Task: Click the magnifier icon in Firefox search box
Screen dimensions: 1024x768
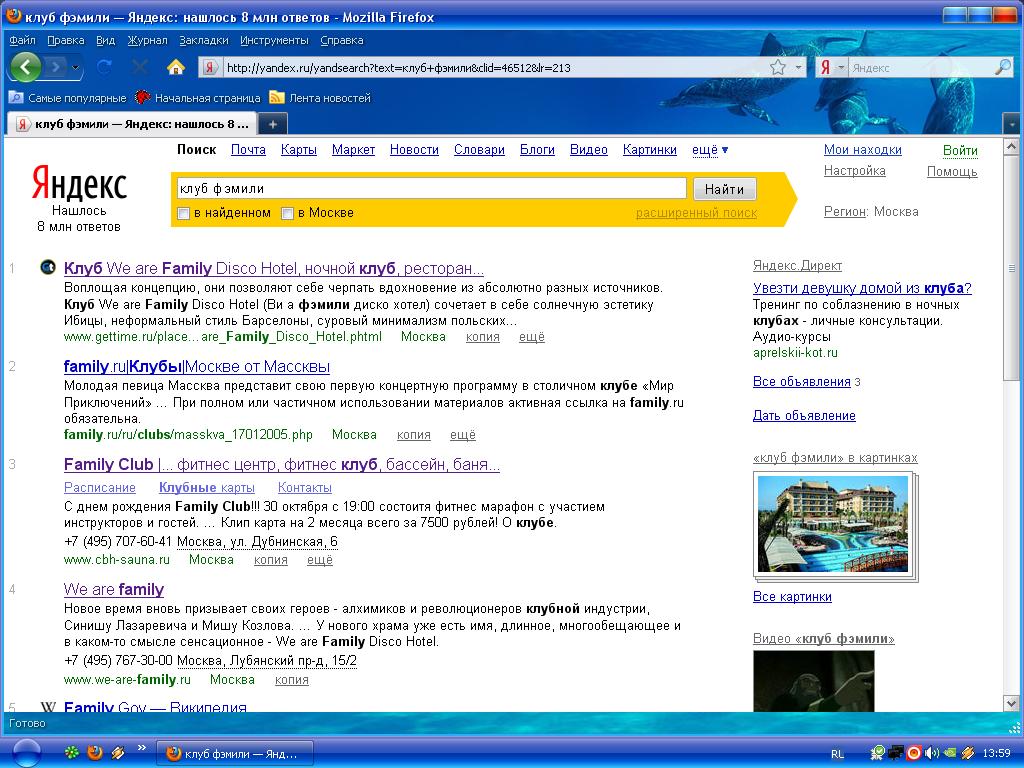Action: (1002, 67)
